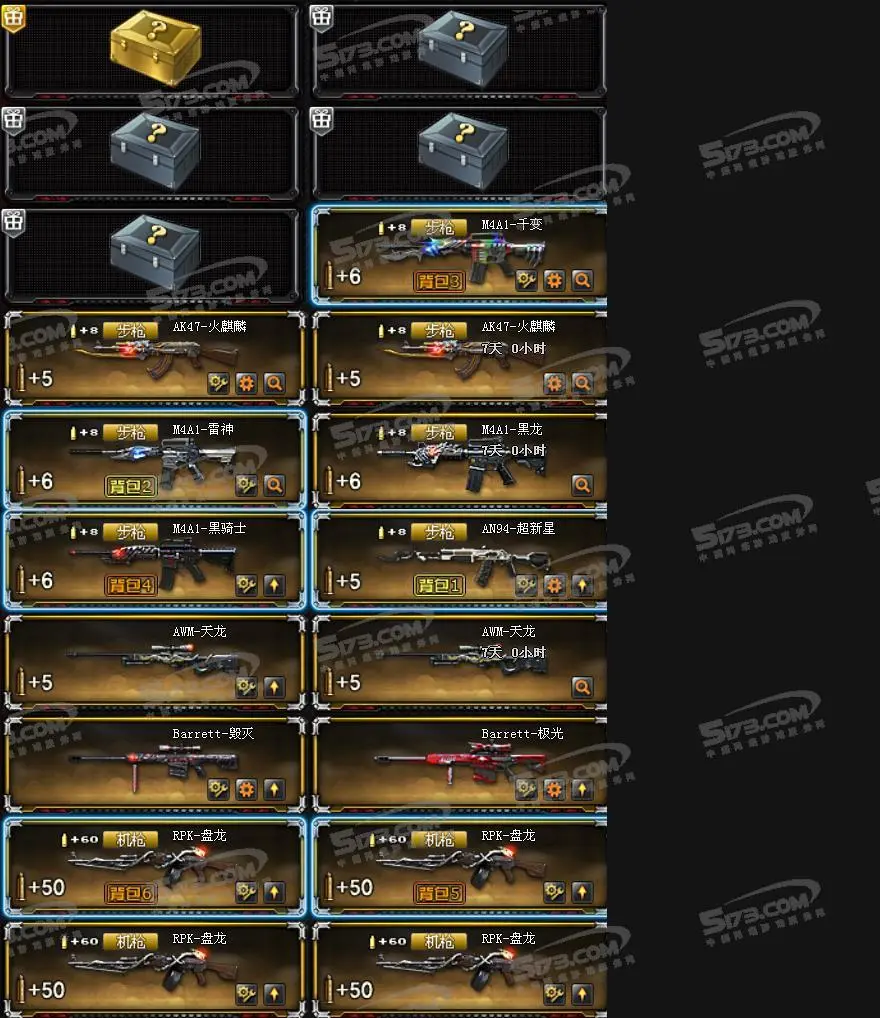The height and width of the screenshot is (1018, 880).
Task: Click the wrench icon on M4A1-雷神 card
Action: (246, 485)
